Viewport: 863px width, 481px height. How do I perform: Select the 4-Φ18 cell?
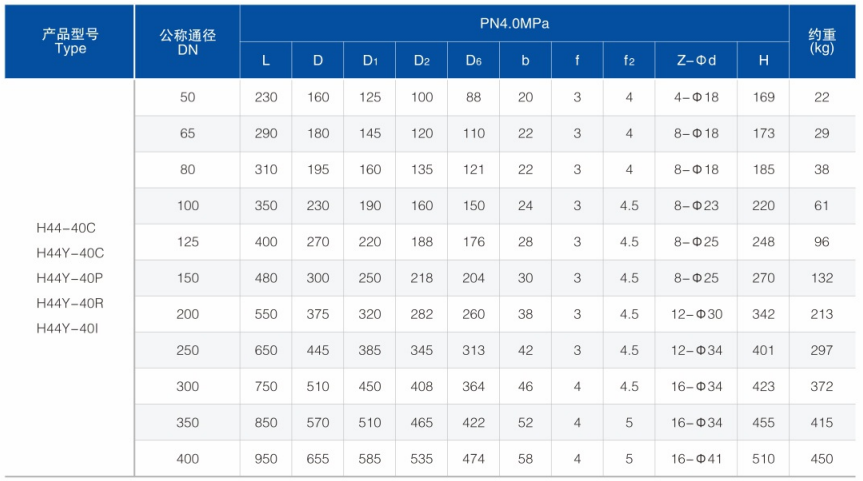tap(696, 97)
